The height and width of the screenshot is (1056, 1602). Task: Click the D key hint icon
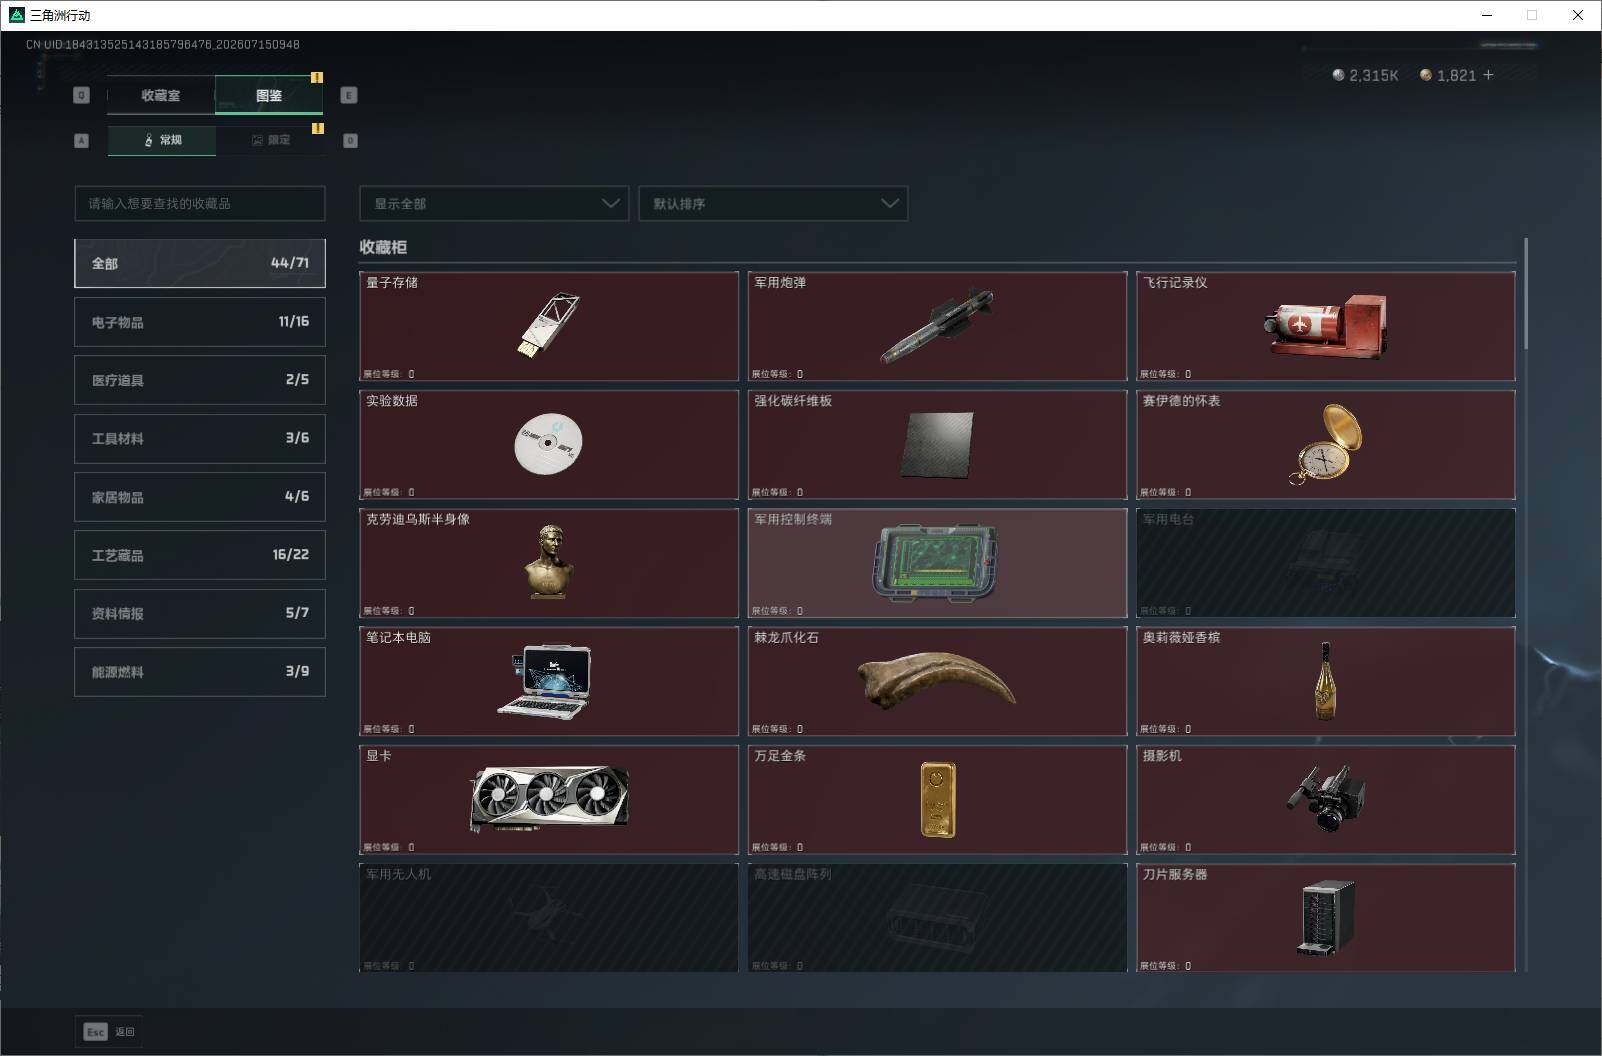(350, 141)
